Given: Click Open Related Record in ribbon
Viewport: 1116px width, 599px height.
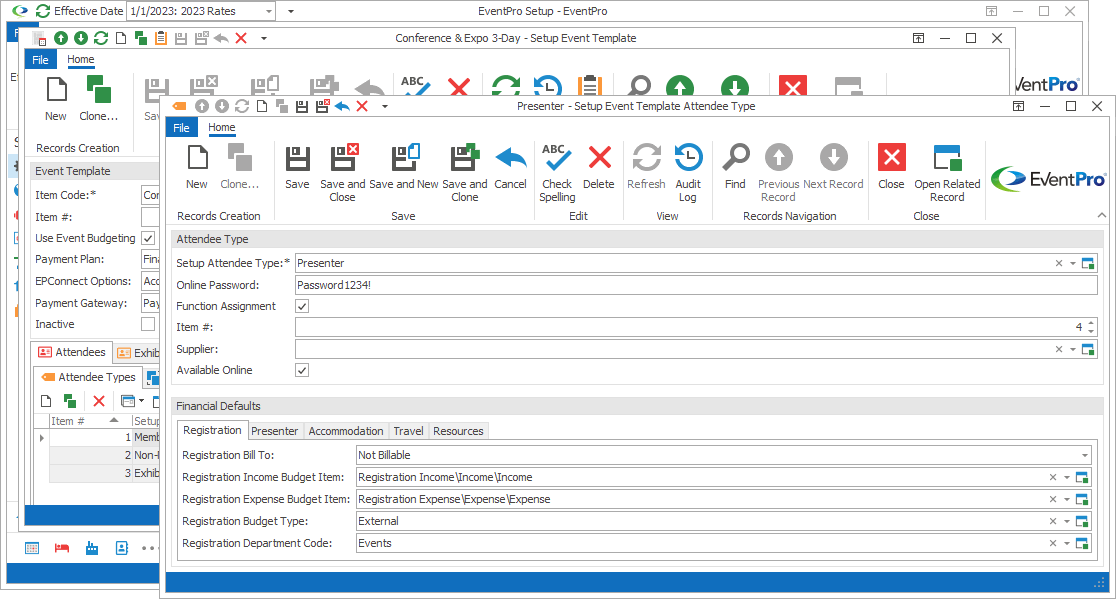Looking at the screenshot, I should coord(947,173).
